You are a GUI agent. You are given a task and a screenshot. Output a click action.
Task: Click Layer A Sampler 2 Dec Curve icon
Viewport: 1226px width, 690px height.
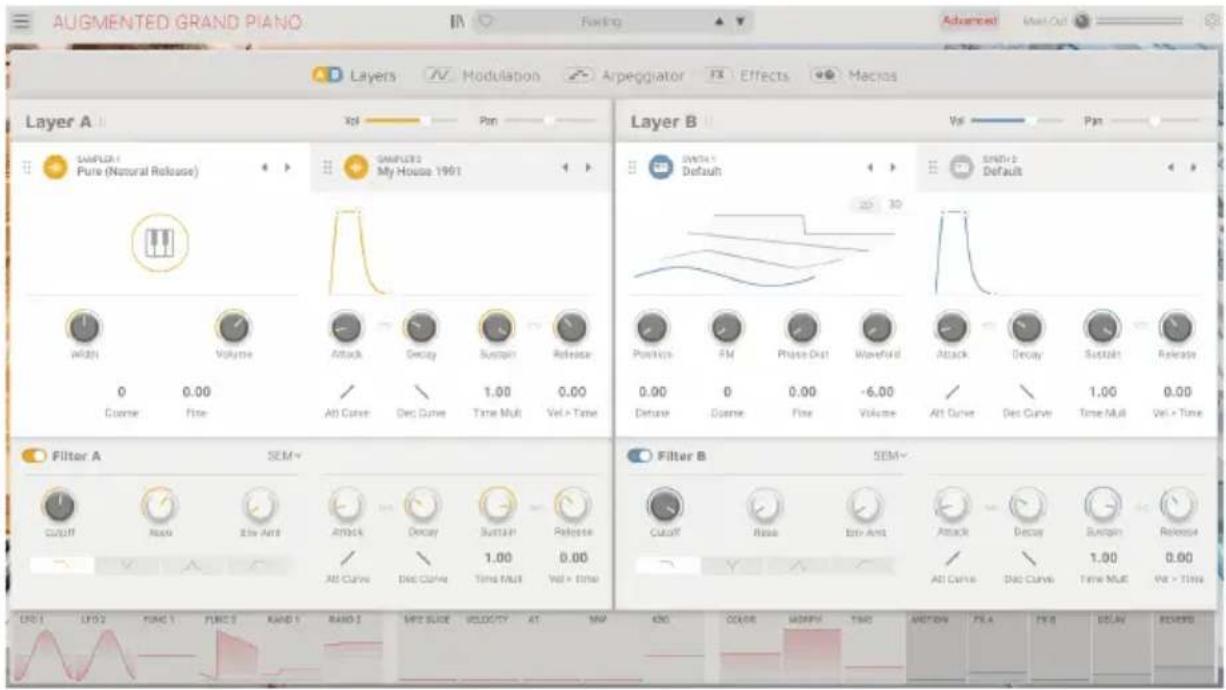point(420,392)
